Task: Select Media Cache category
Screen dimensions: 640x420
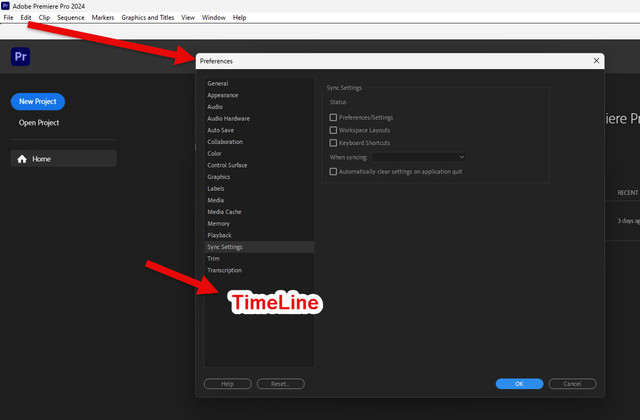Action: click(x=259, y=212)
